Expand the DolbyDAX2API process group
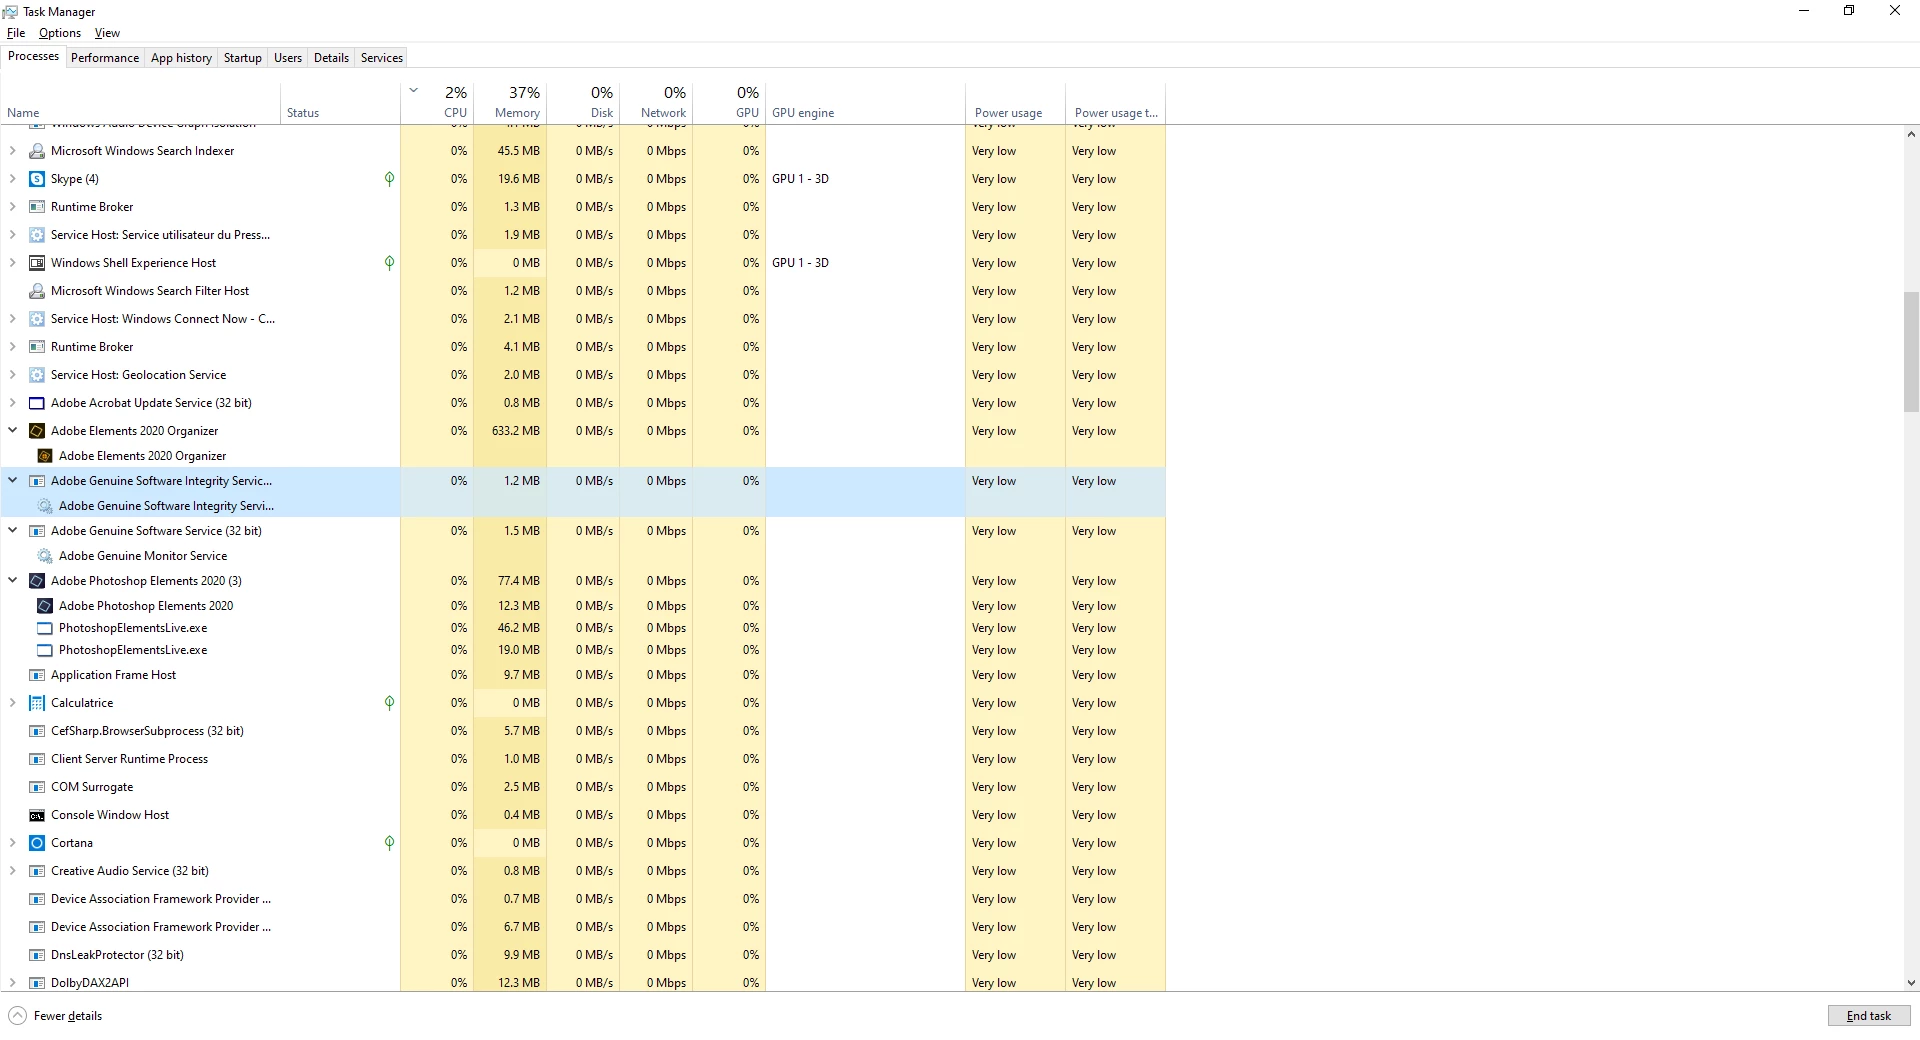Image resolution: width=1920 pixels, height=1040 pixels. pyautogui.click(x=12, y=983)
